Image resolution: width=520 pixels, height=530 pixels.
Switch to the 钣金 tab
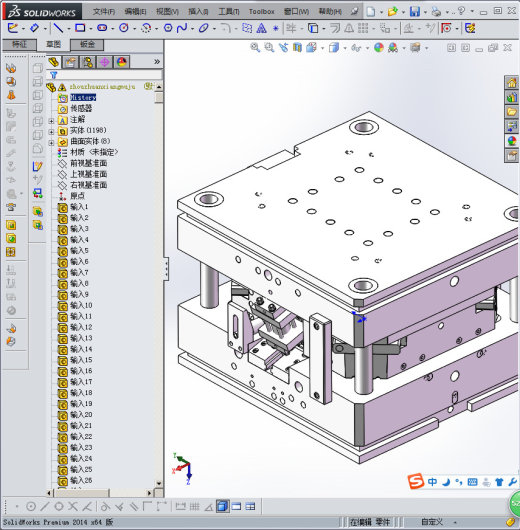point(87,45)
